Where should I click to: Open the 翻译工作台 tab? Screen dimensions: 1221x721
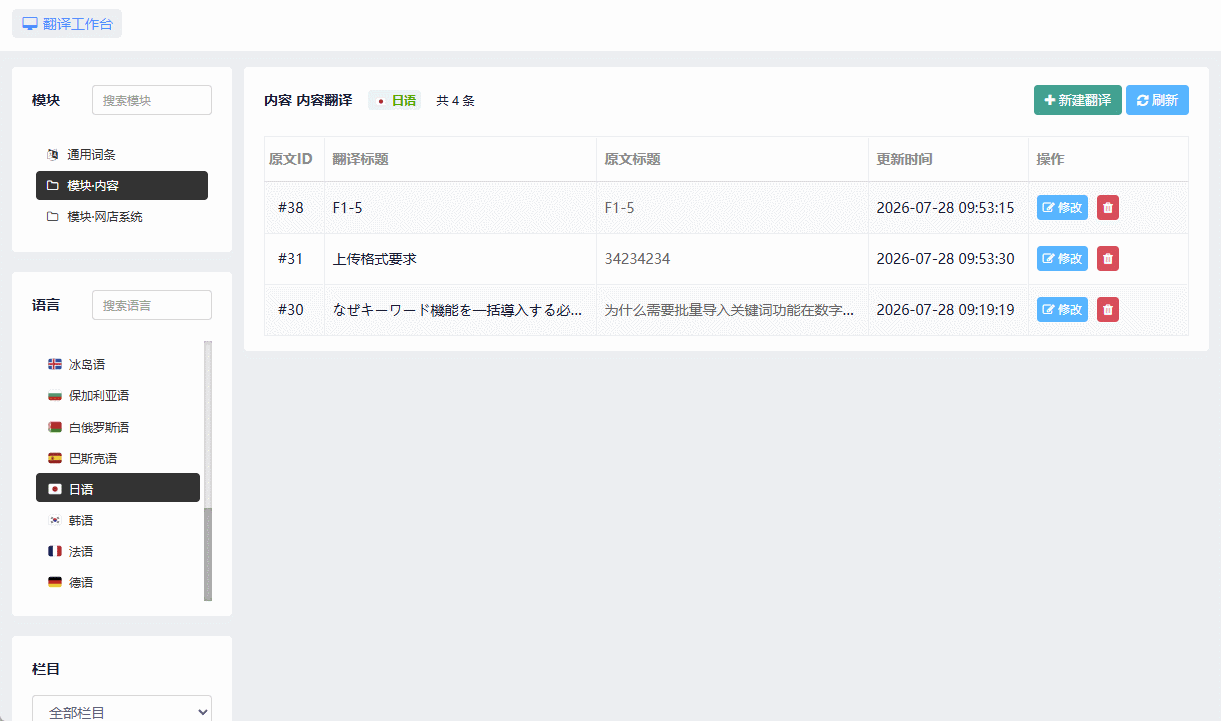point(67,24)
